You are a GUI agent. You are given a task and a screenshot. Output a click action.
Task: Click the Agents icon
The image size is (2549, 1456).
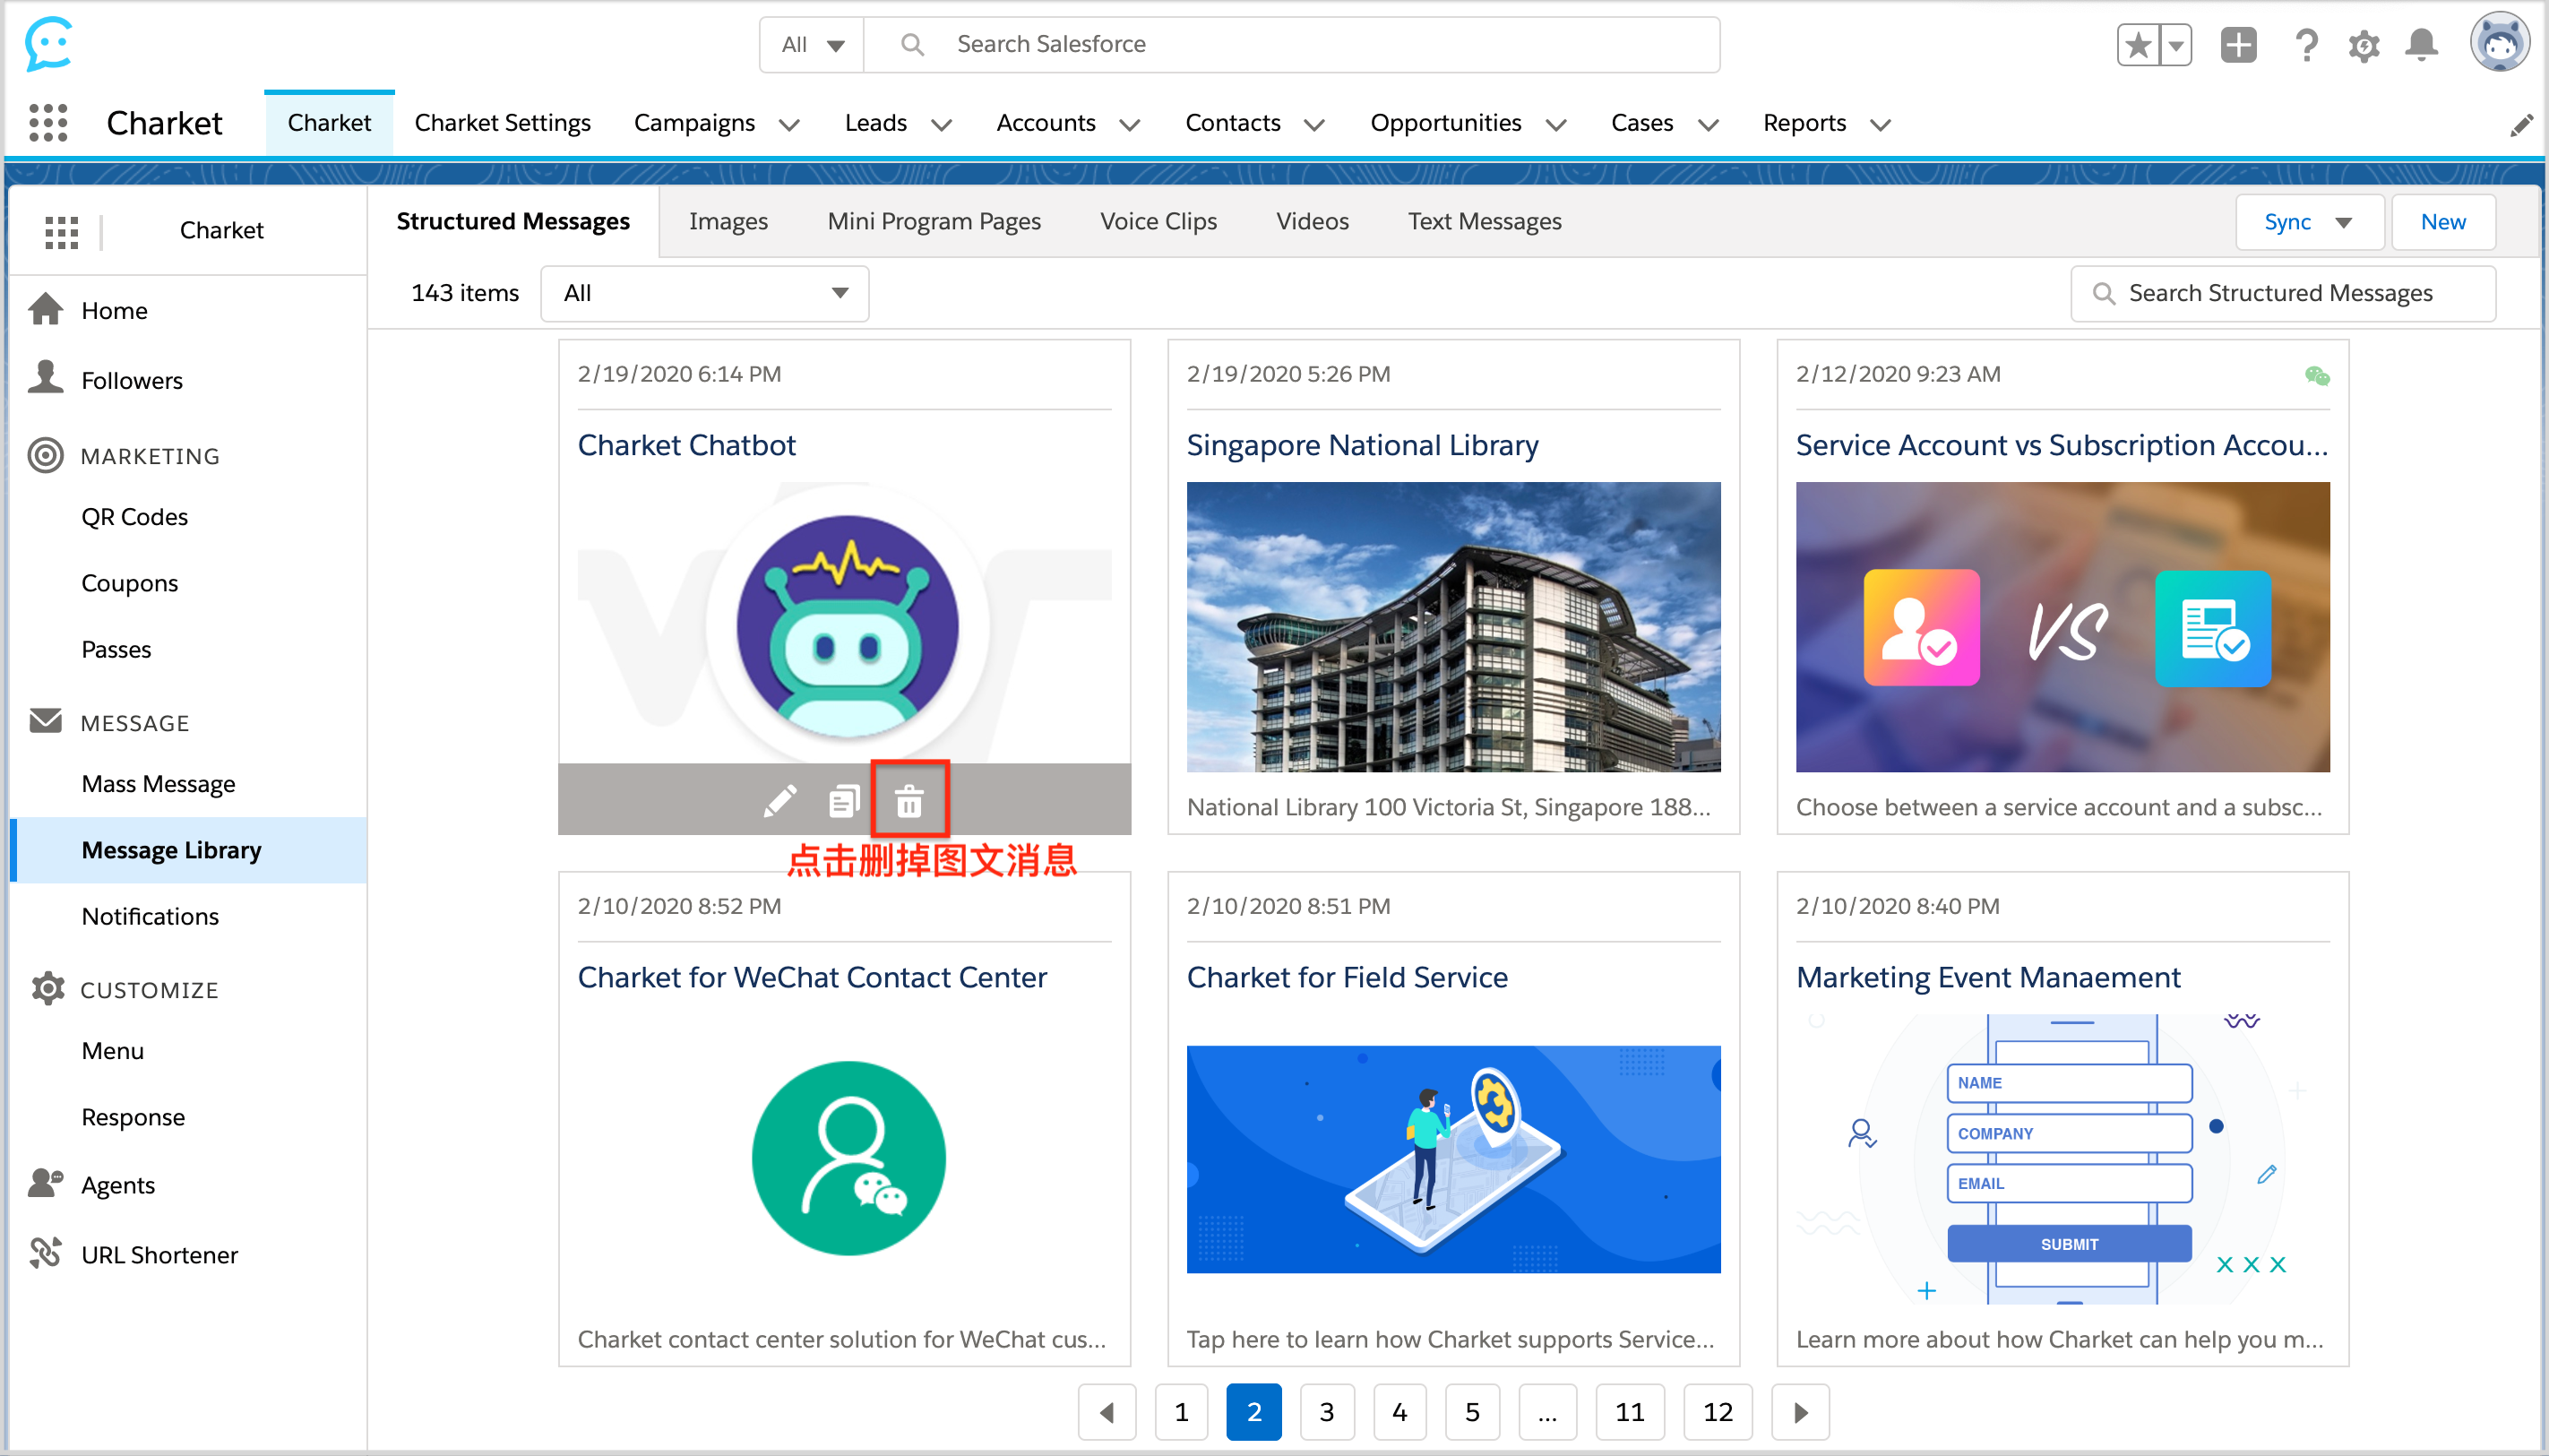click(46, 1183)
